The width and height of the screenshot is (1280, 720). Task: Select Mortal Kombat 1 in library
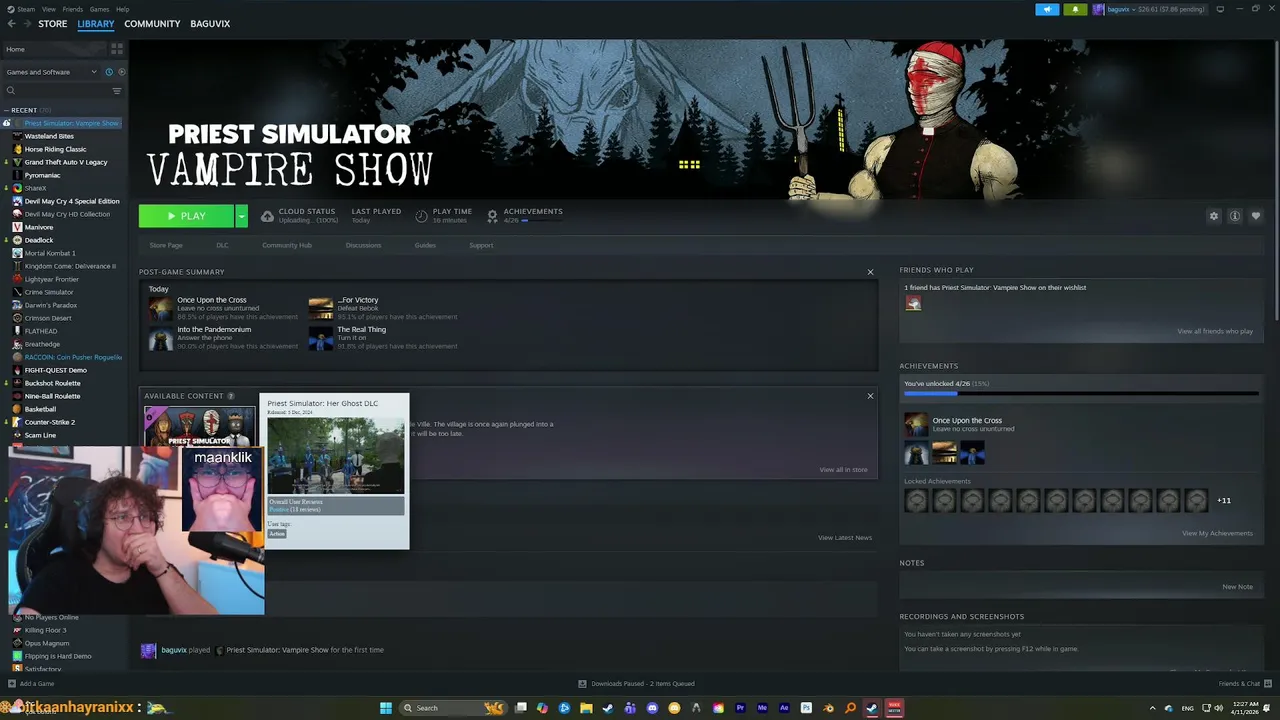50,253
